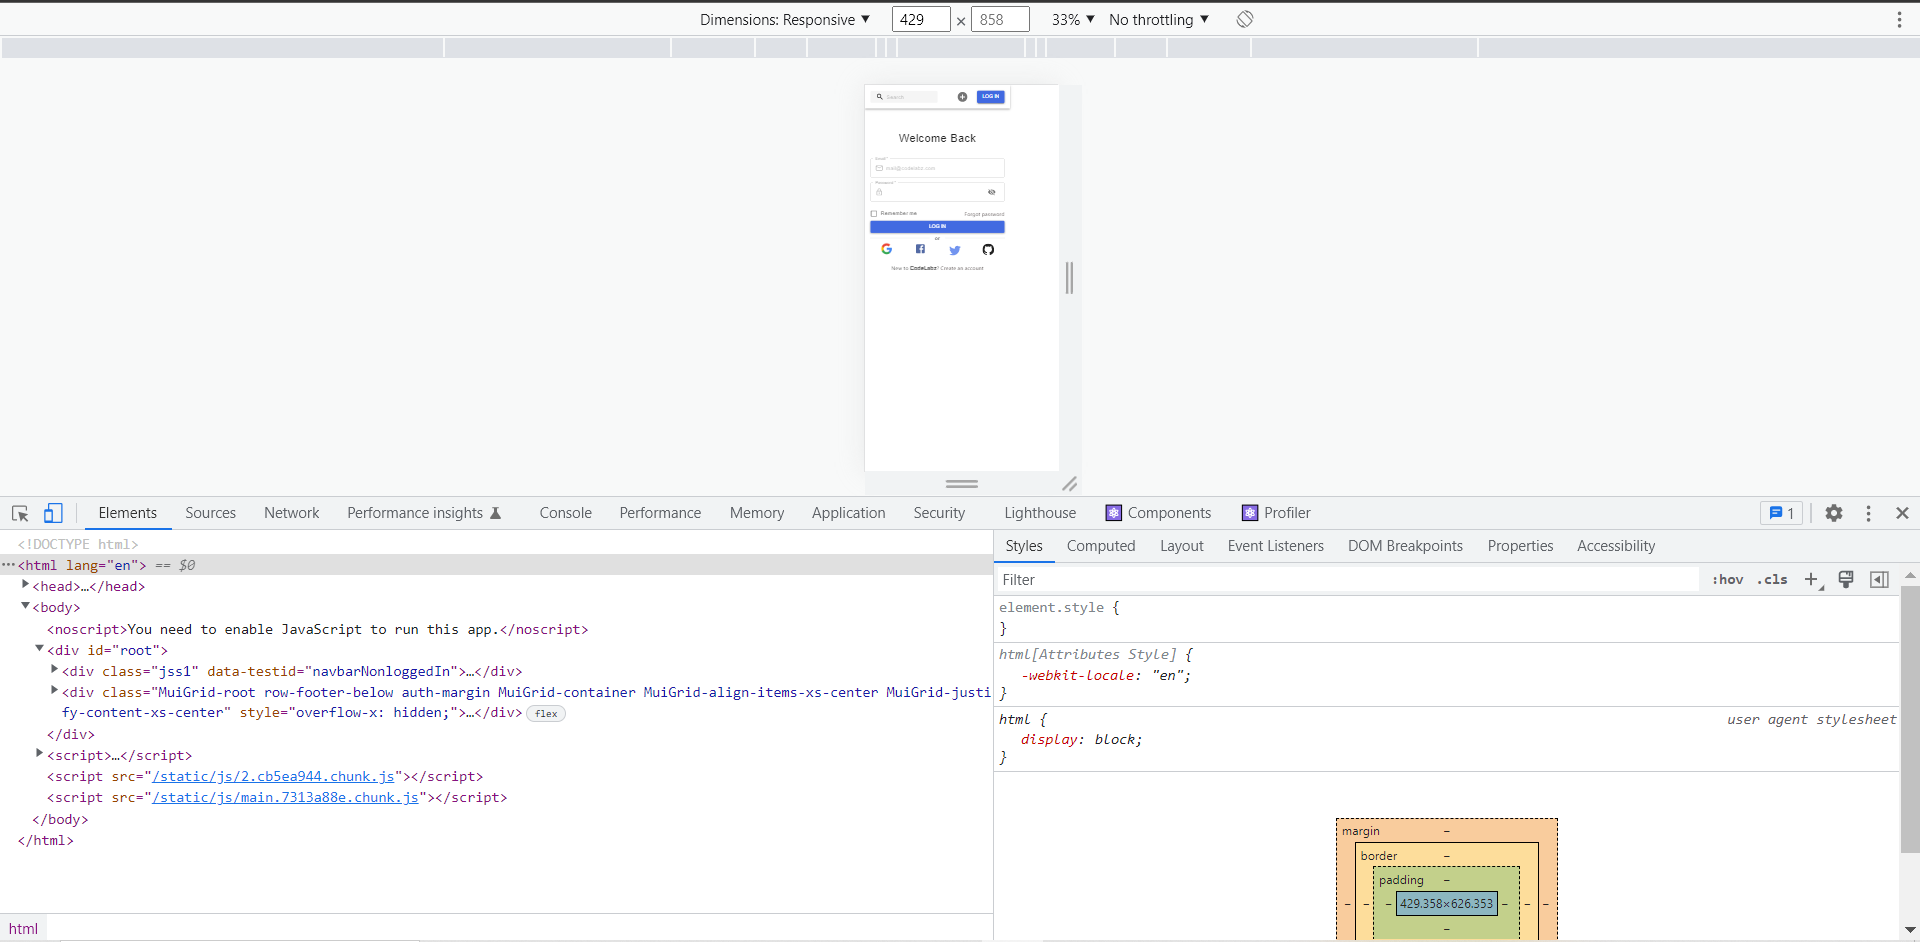The width and height of the screenshot is (1920, 942).
Task: Show the computed styles sidebar icon
Action: tap(1880, 580)
